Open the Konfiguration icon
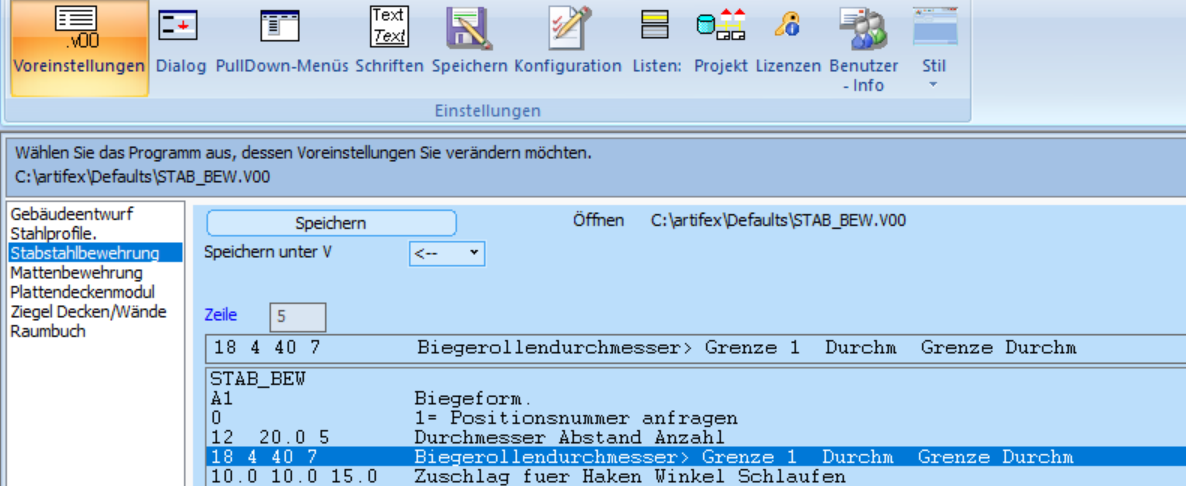Viewport: 1186px width, 486px height. click(568, 27)
